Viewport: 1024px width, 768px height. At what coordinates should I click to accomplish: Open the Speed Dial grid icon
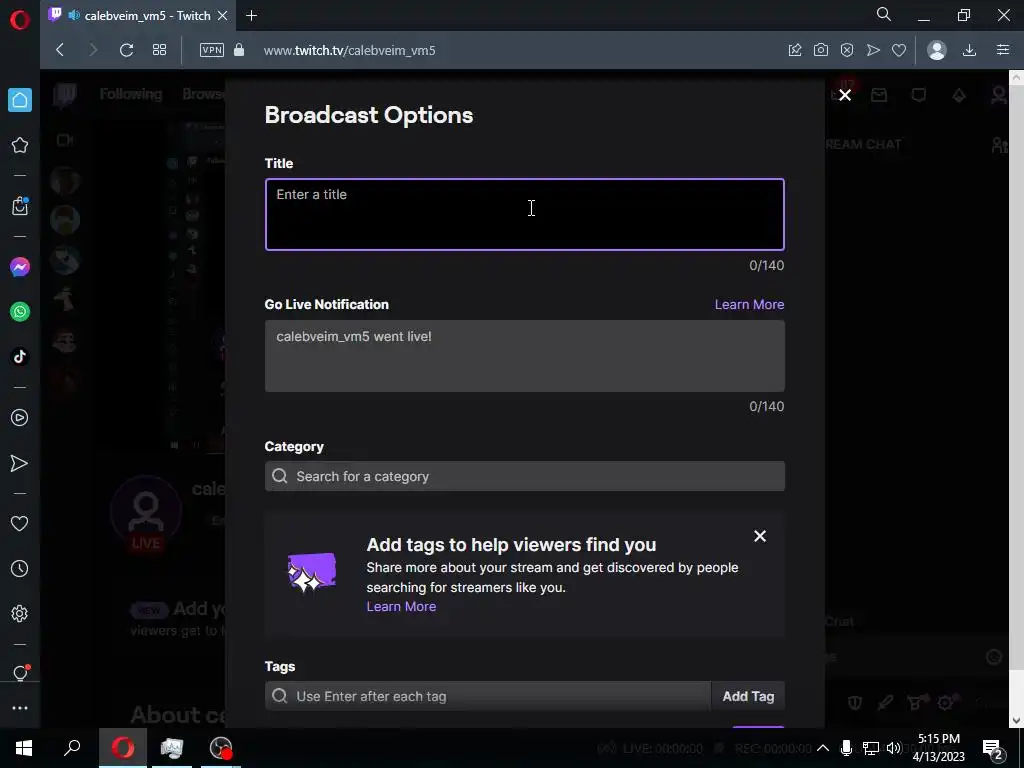(x=159, y=50)
